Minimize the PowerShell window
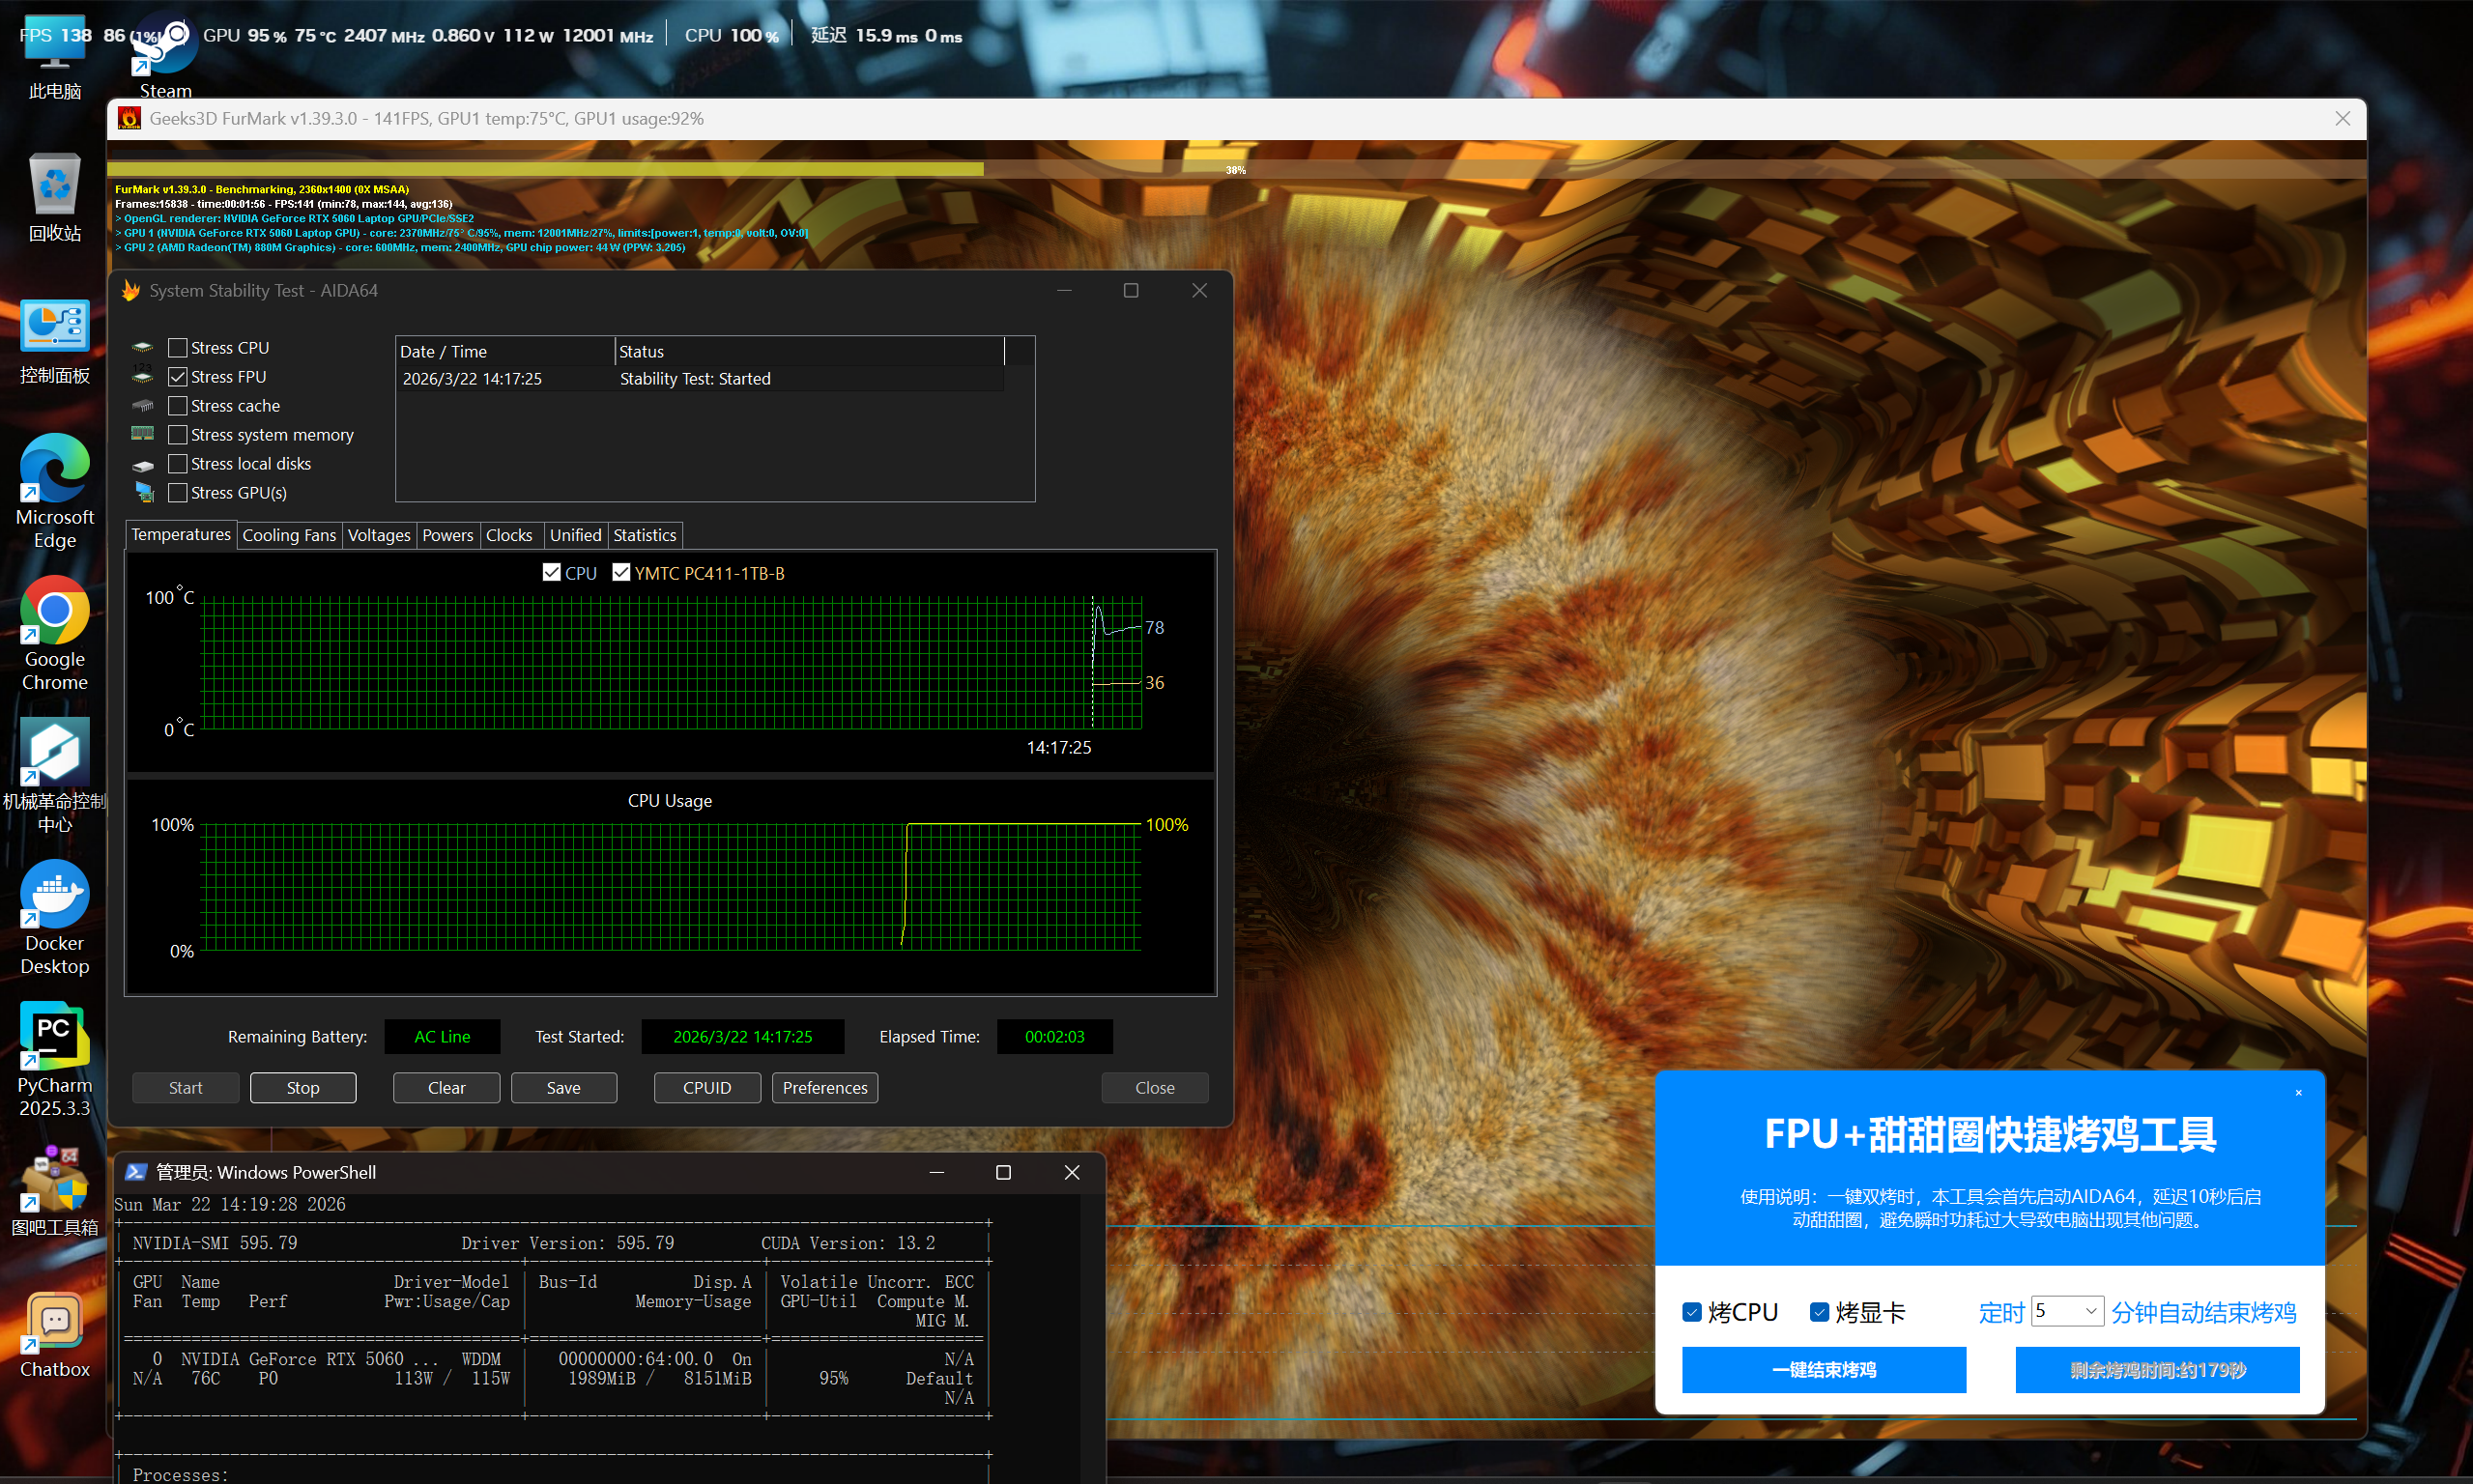 pos(936,1172)
